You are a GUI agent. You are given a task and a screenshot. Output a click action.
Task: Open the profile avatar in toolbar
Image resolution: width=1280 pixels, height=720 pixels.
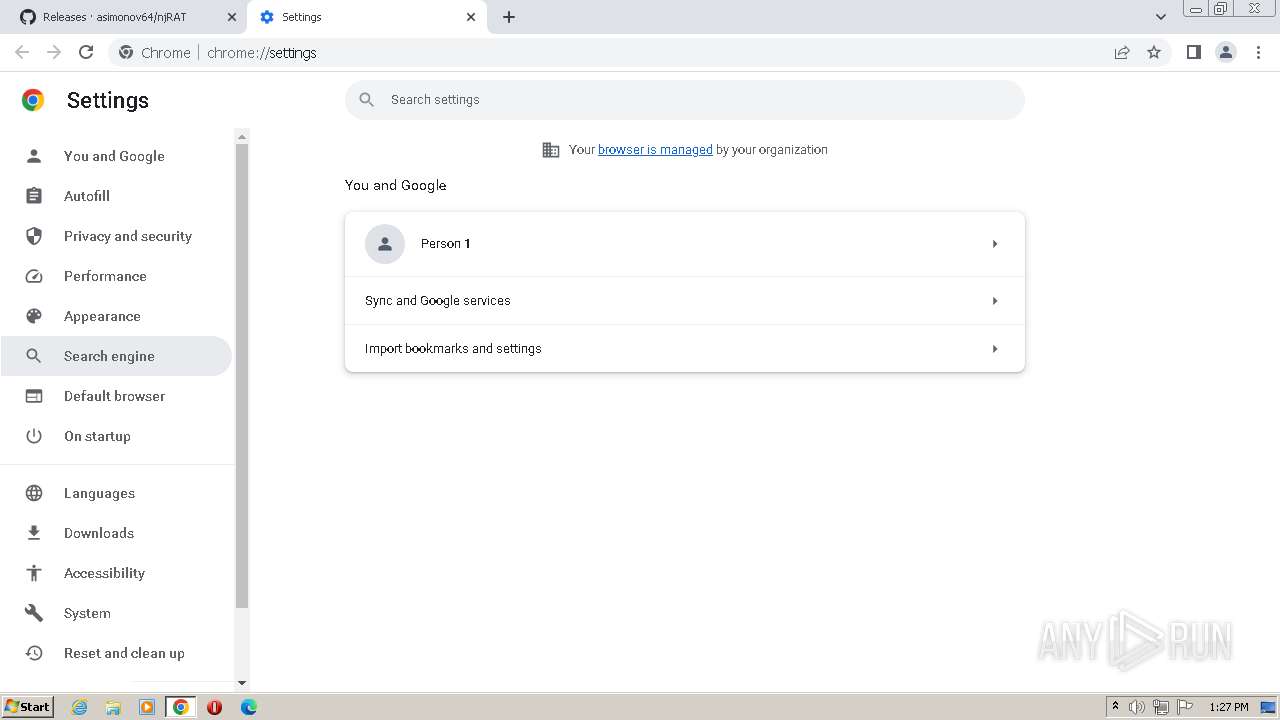pyautogui.click(x=1226, y=52)
